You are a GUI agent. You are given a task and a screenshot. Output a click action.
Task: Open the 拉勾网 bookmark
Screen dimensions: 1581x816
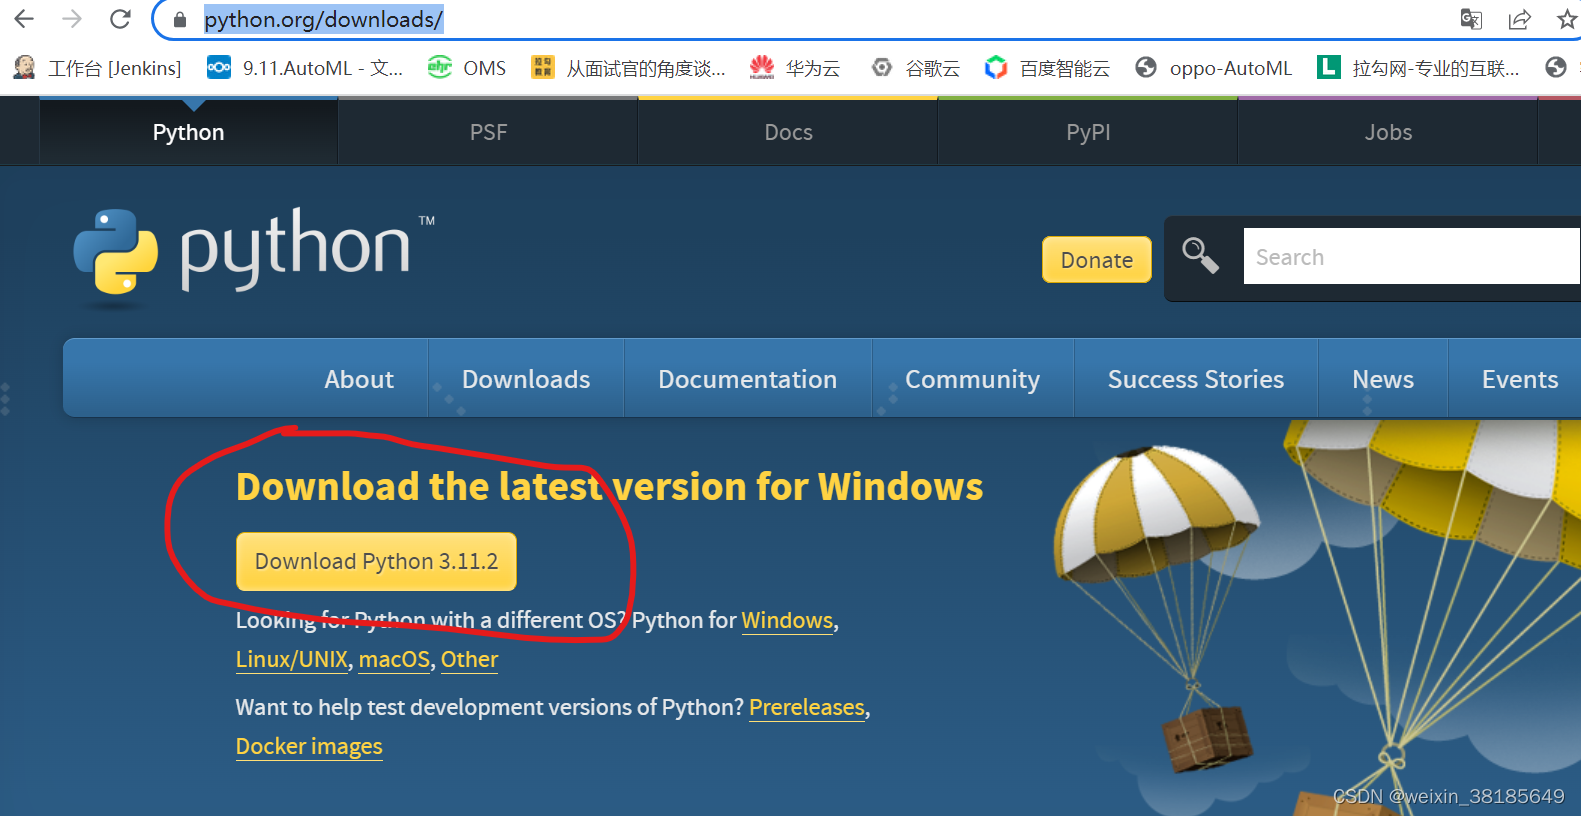click(1418, 68)
